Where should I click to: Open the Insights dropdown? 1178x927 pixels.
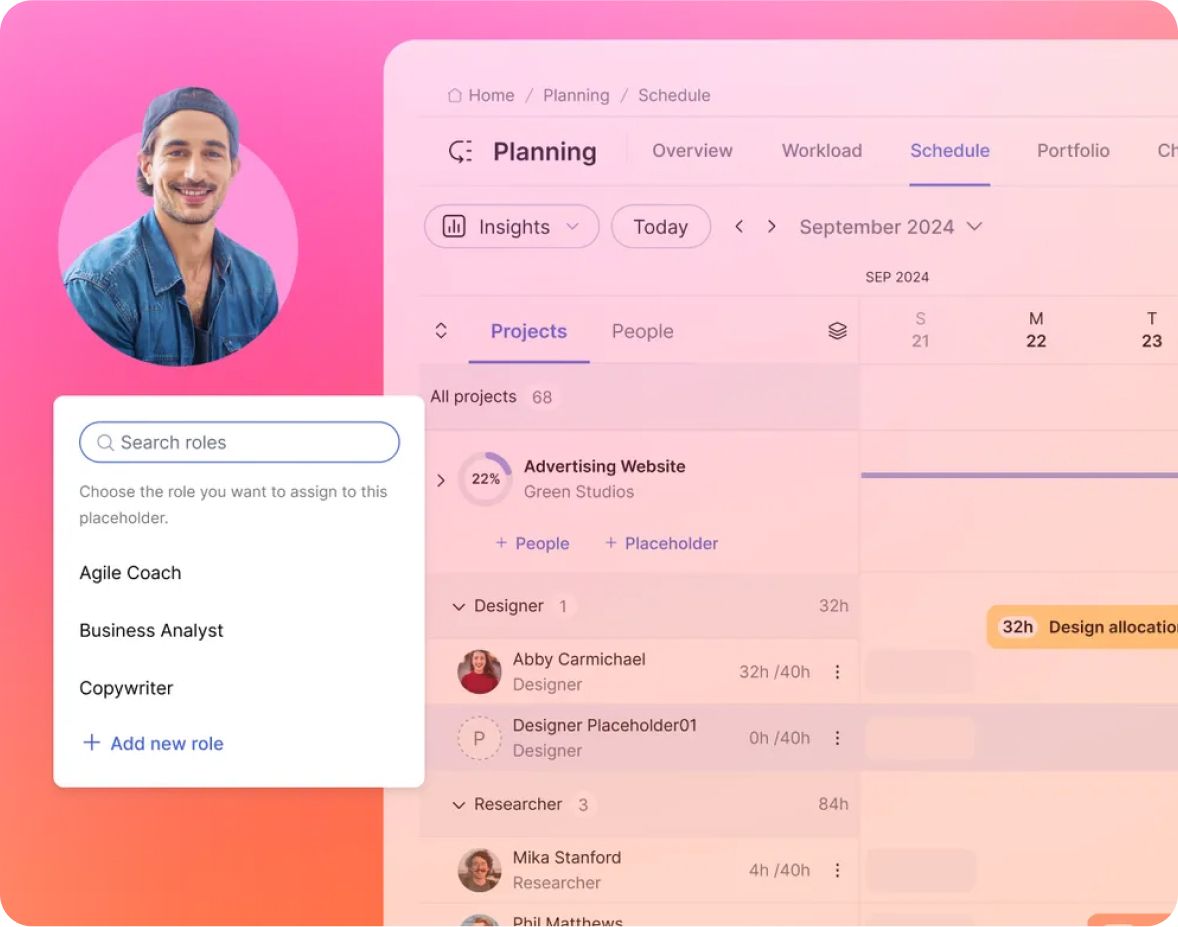[512, 226]
